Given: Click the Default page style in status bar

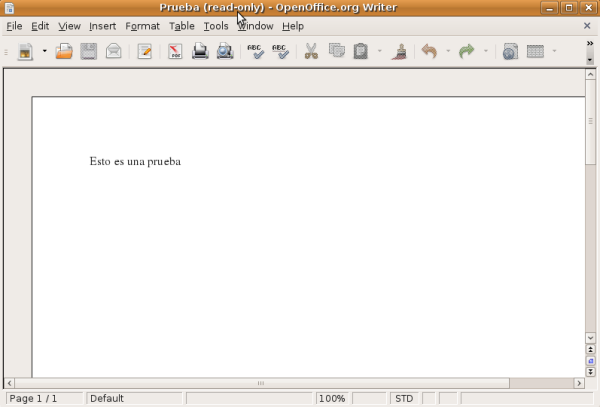Looking at the screenshot, I should 135,399.
